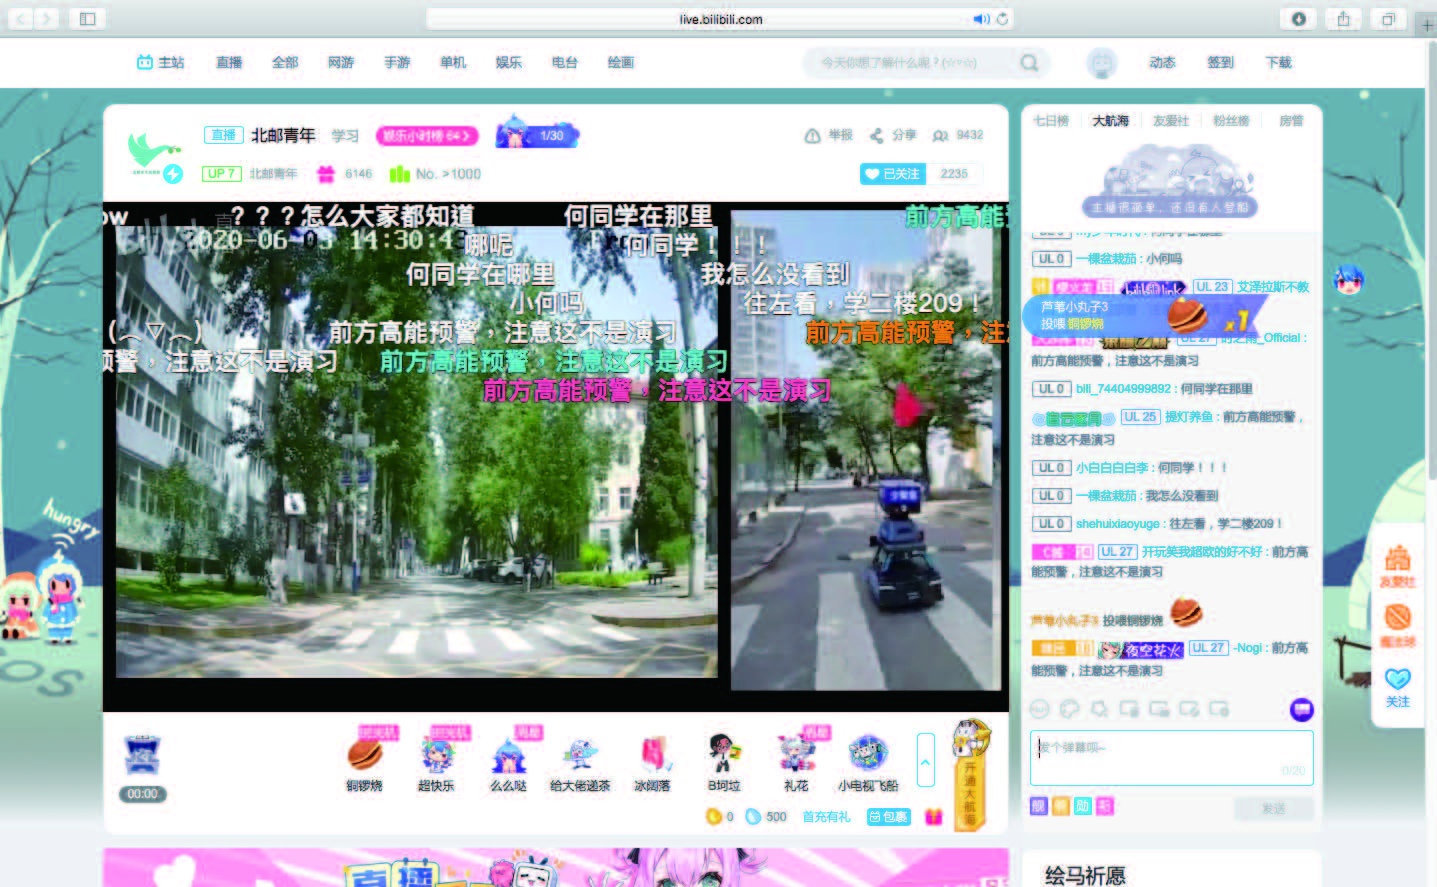Click the 友爱社 sidebar icon on right edge
The width and height of the screenshot is (1437, 887).
point(1397,566)
